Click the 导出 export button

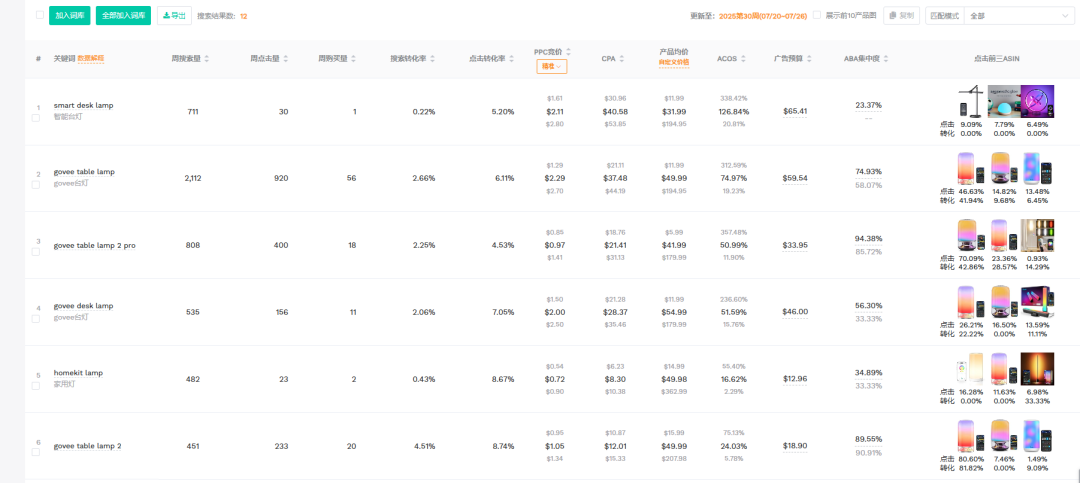pos(174,16)
